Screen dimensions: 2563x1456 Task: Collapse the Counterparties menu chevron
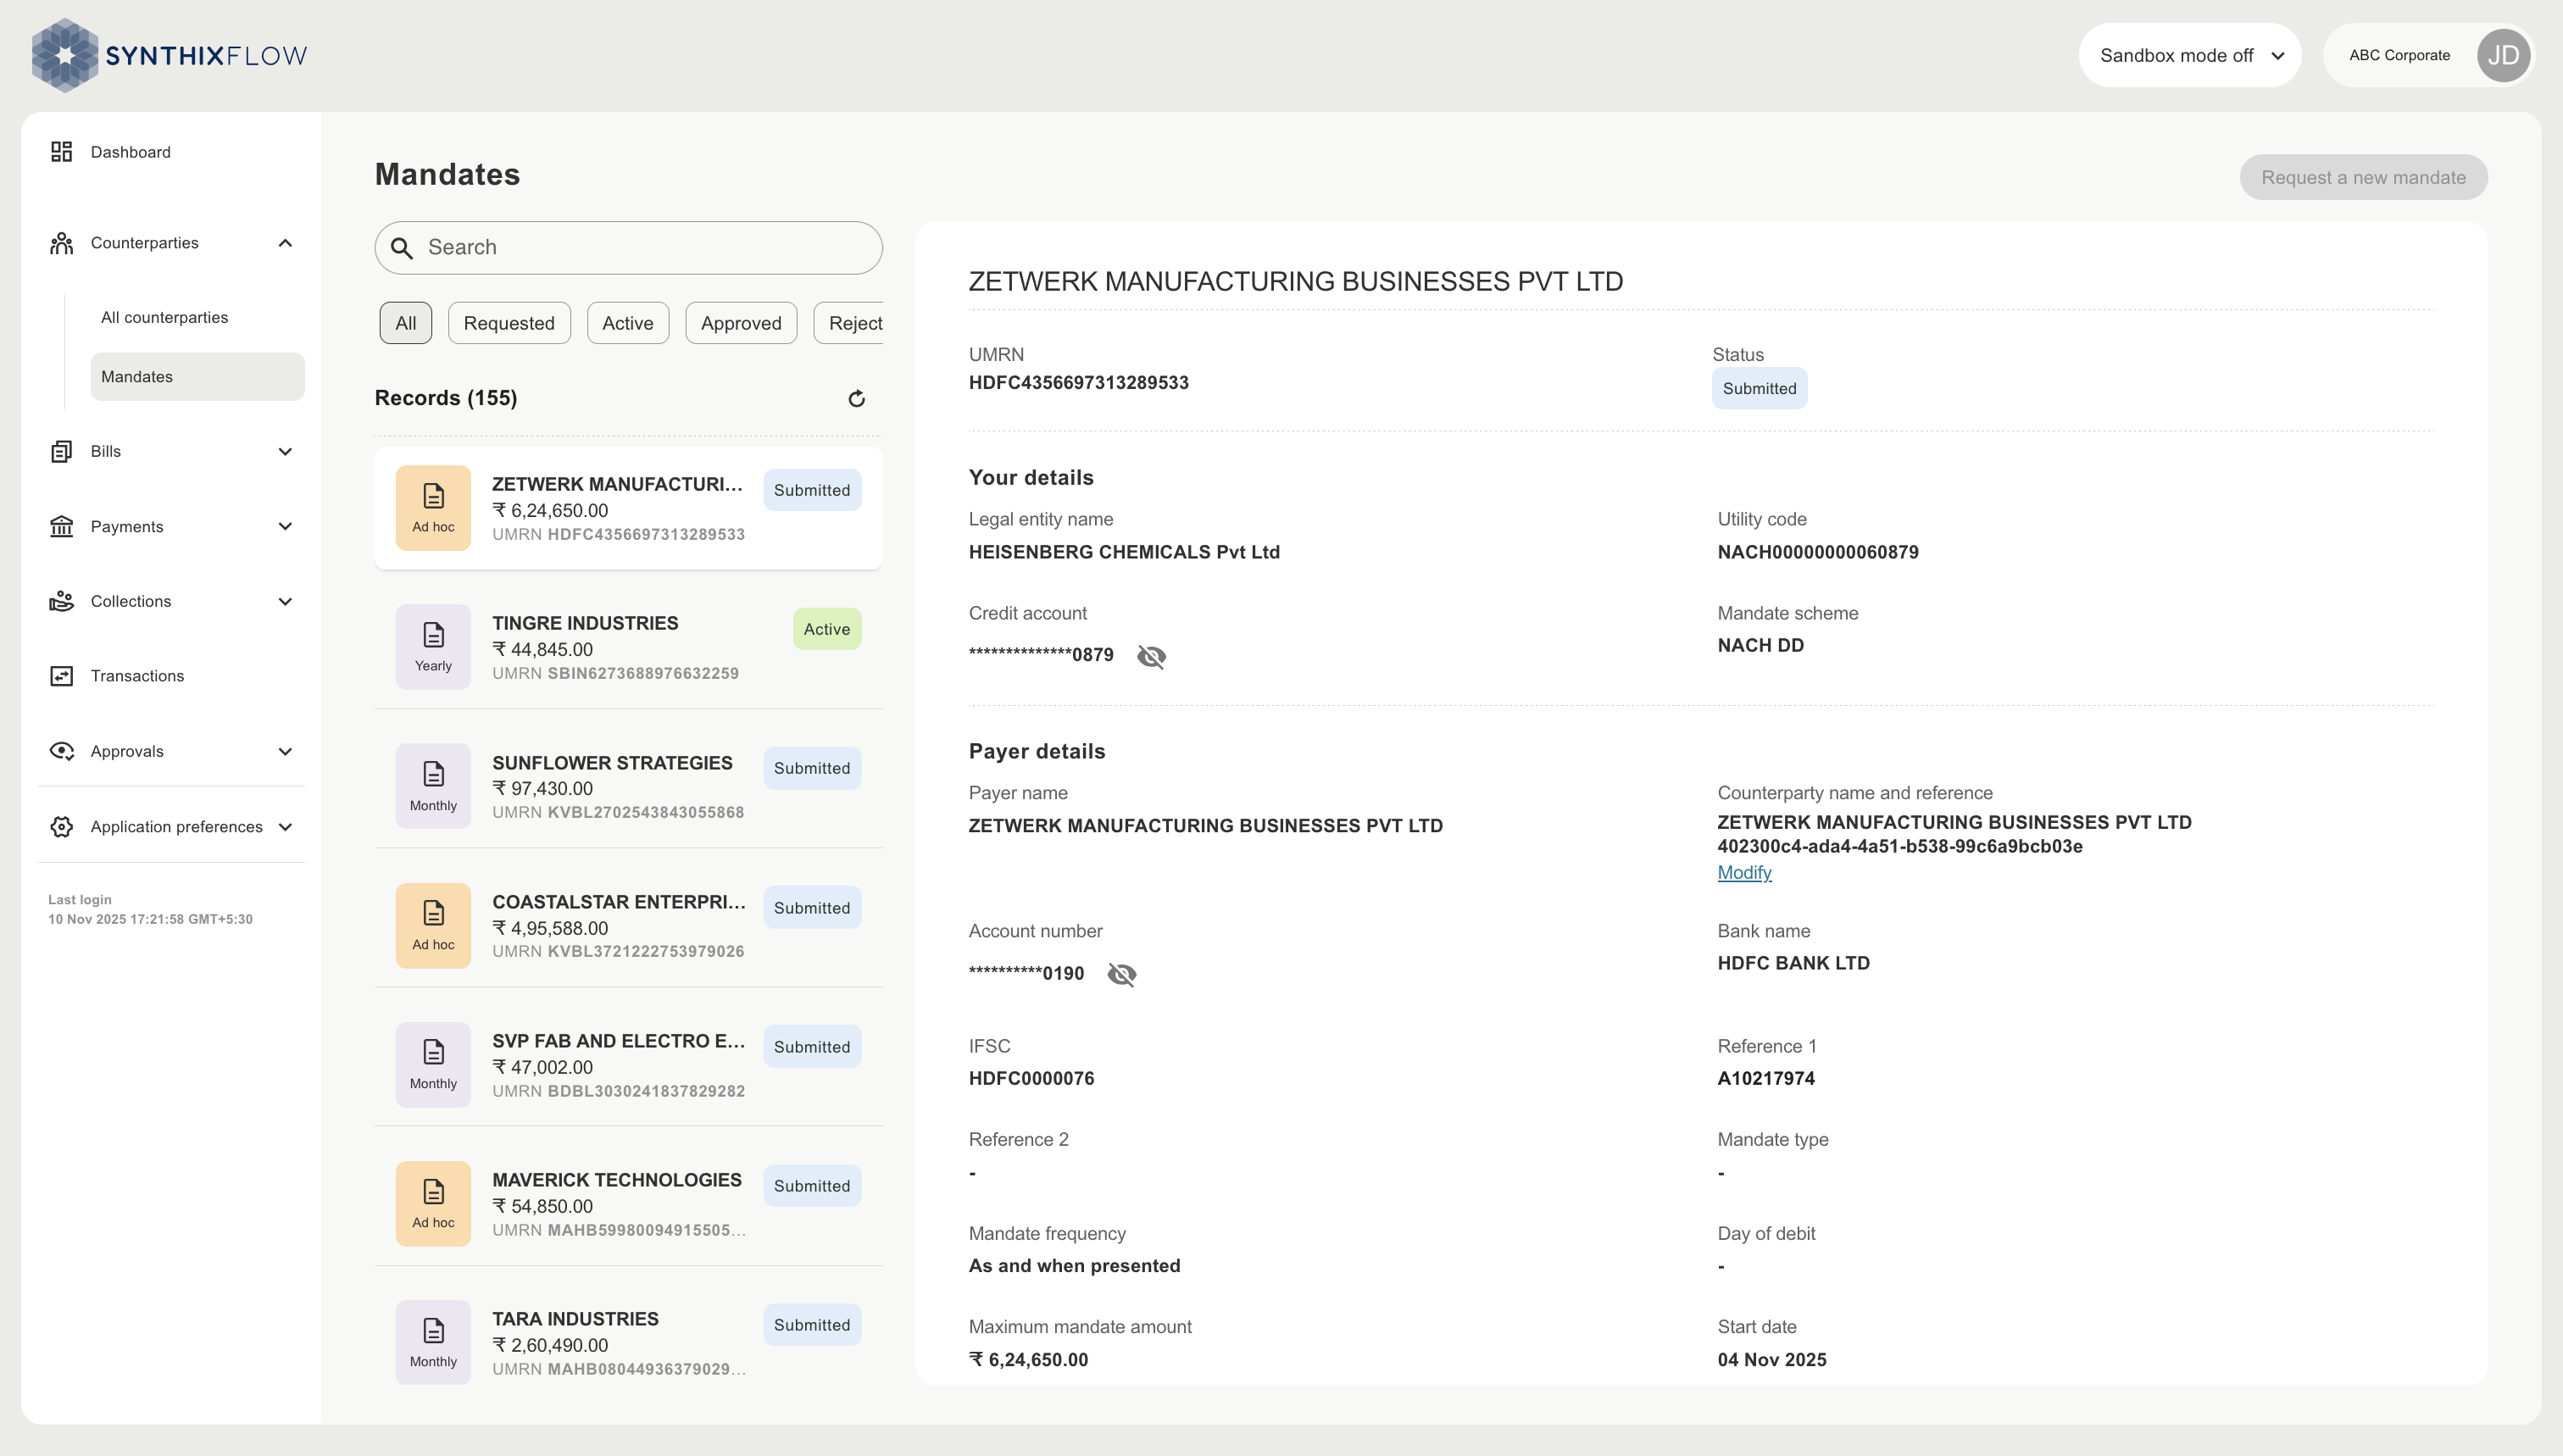click(285, 243)
